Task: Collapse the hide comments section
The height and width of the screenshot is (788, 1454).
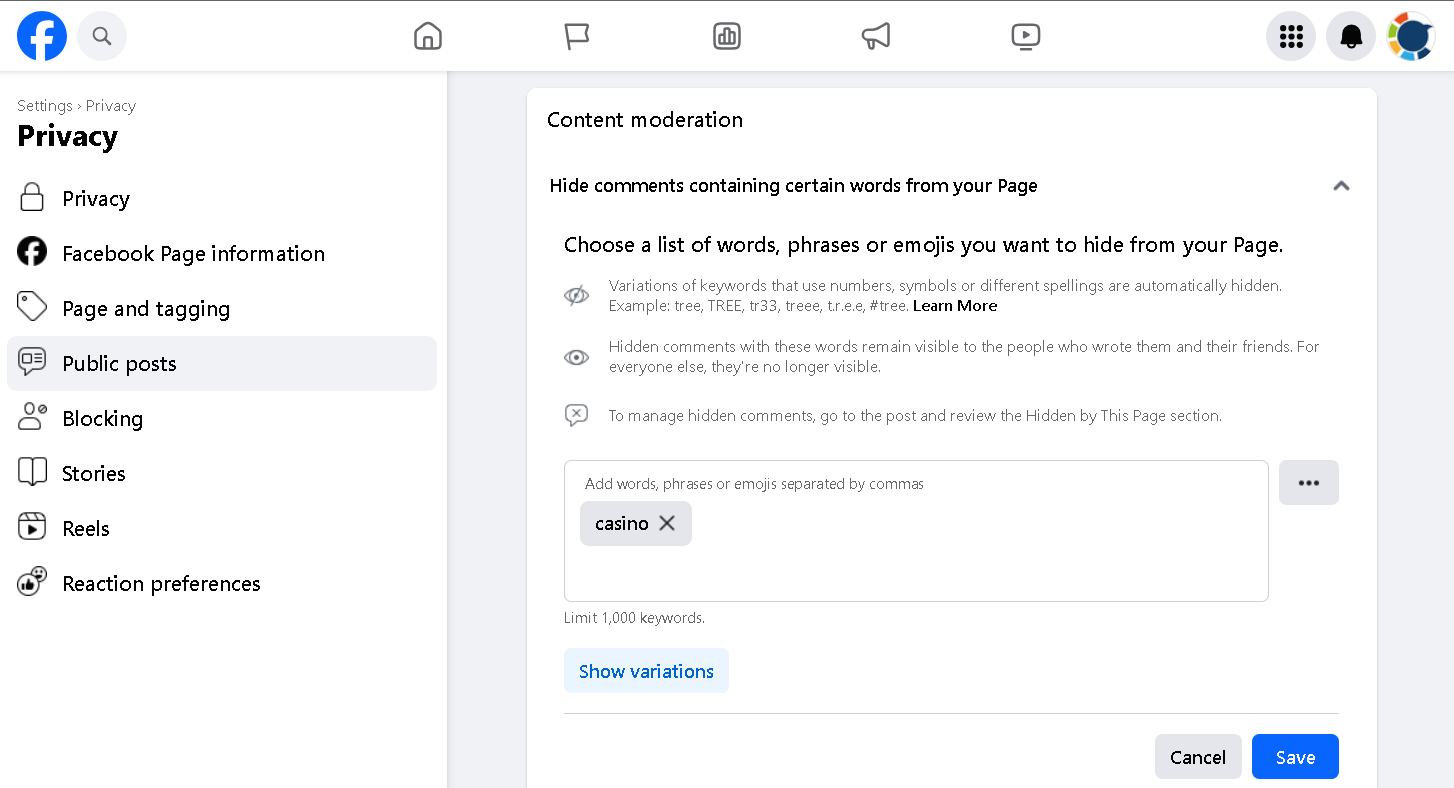Action: pyautogui.click(x=1342, y=186)
